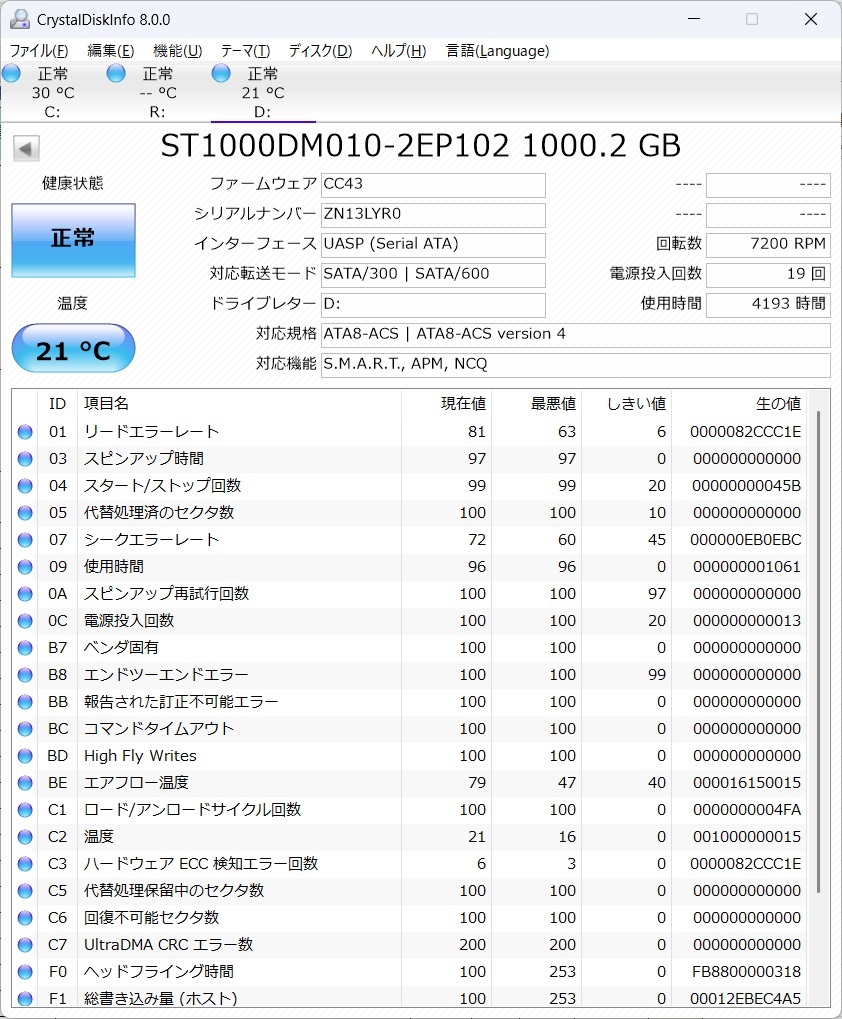Select the raw value 0000082CCC1E of row 01

tap(745, 432)
